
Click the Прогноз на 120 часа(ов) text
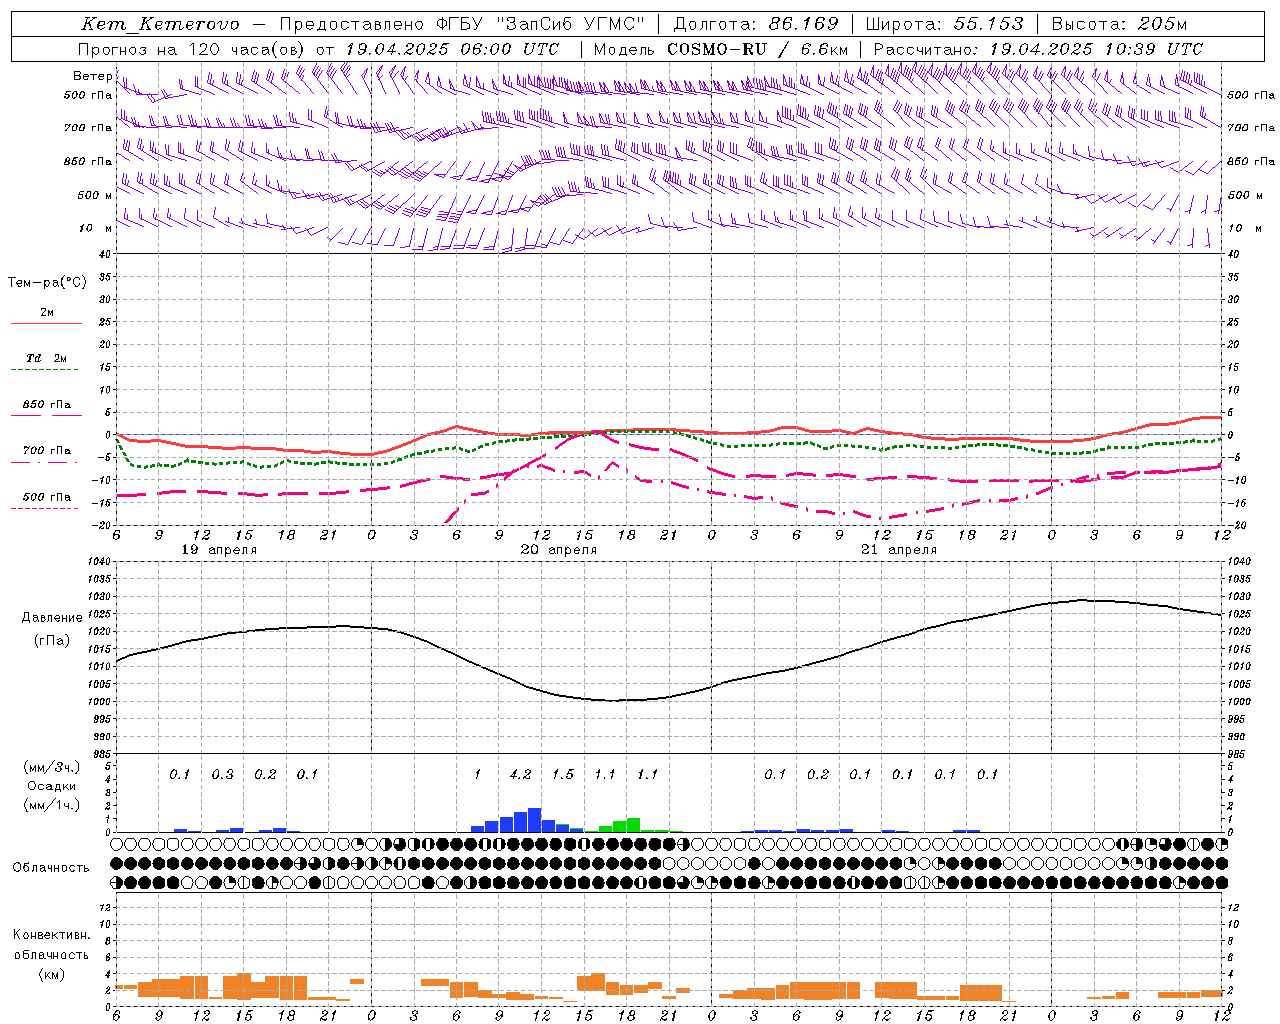click(x=192, y=49)
